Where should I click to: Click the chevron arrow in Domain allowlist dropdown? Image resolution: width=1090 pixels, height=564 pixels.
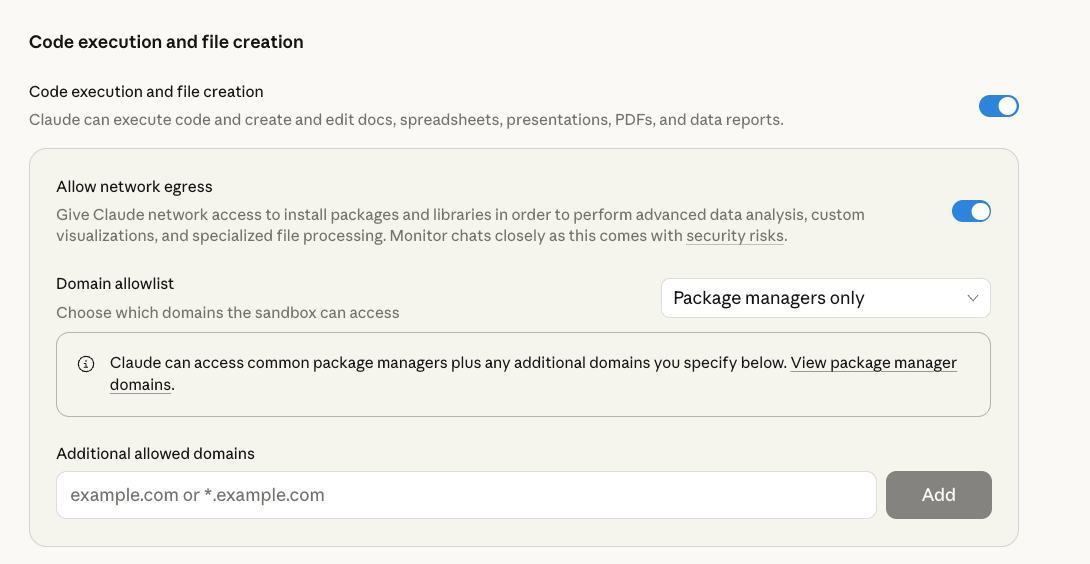click(972, 298)
